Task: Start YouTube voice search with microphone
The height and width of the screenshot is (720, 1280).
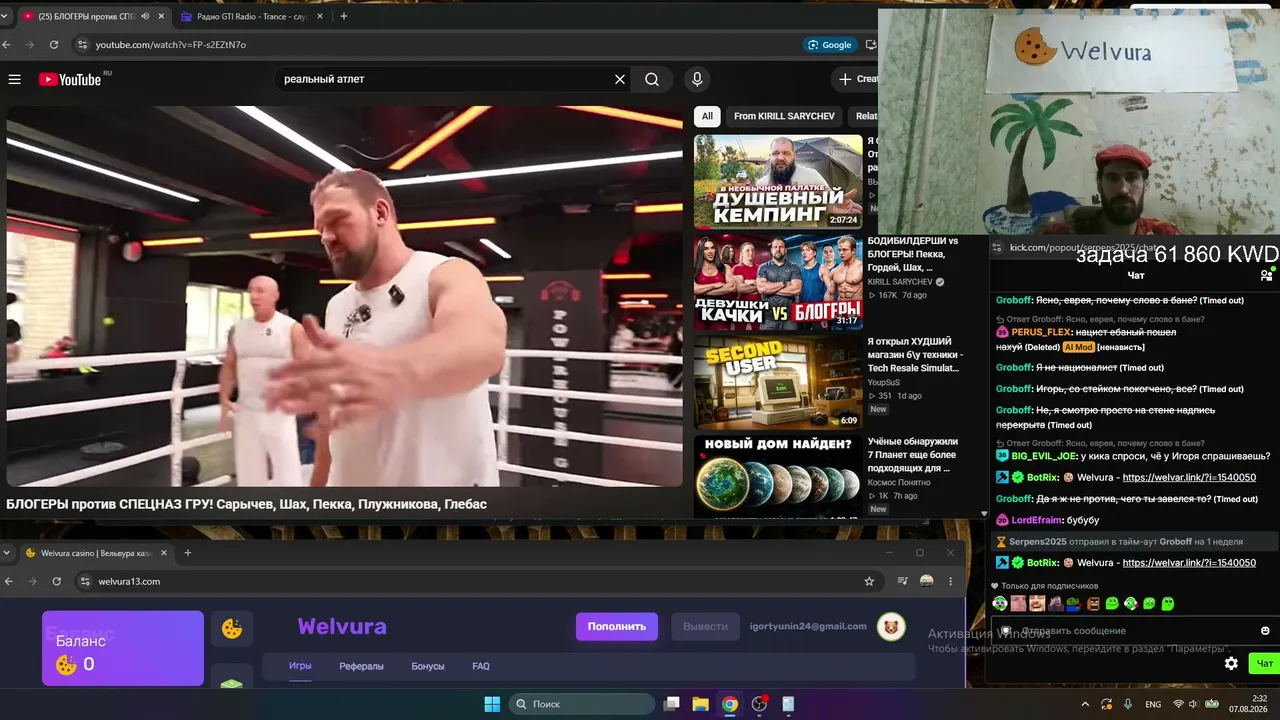Action: (x=697, y=79)
